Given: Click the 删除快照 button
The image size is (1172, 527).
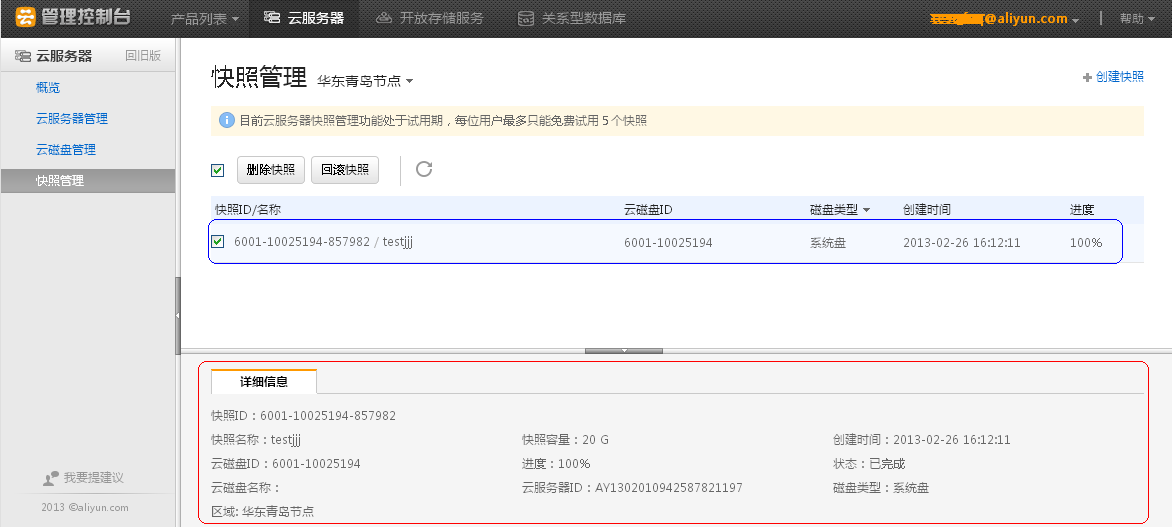Looking at the screenshot, I should (270, 170).
